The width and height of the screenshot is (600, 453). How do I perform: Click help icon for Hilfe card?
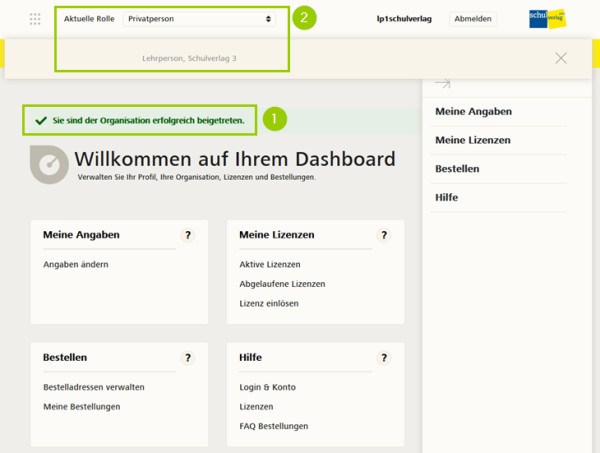(x=383, y=358)
